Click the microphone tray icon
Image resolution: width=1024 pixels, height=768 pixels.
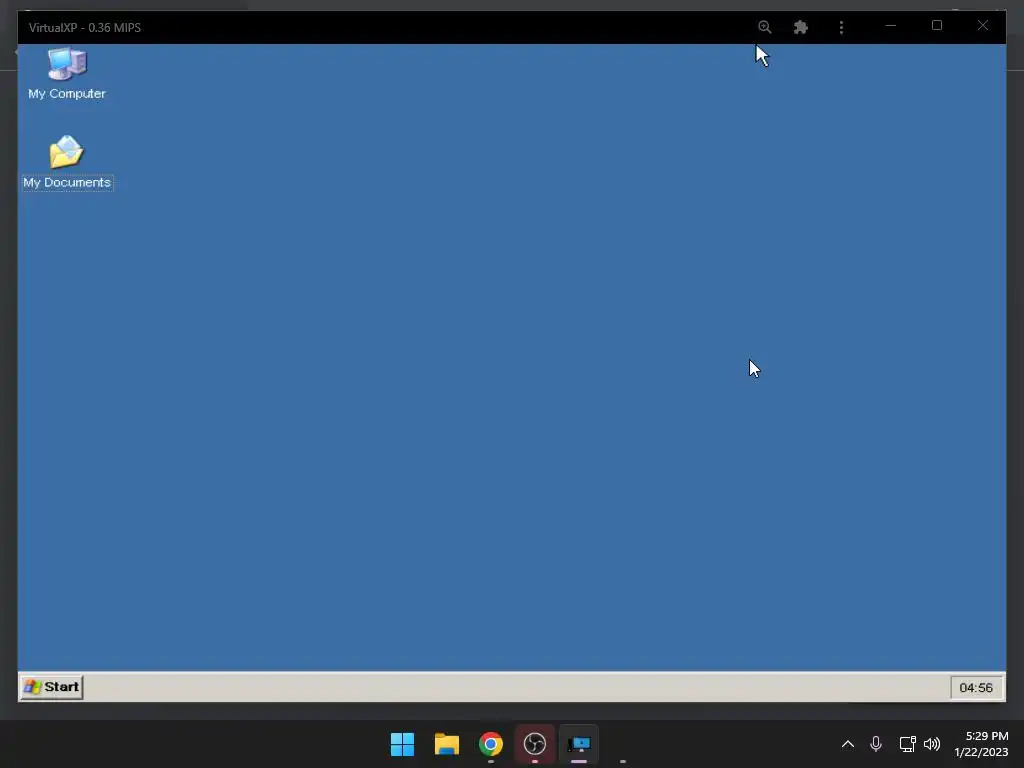(x=876, y=744)
